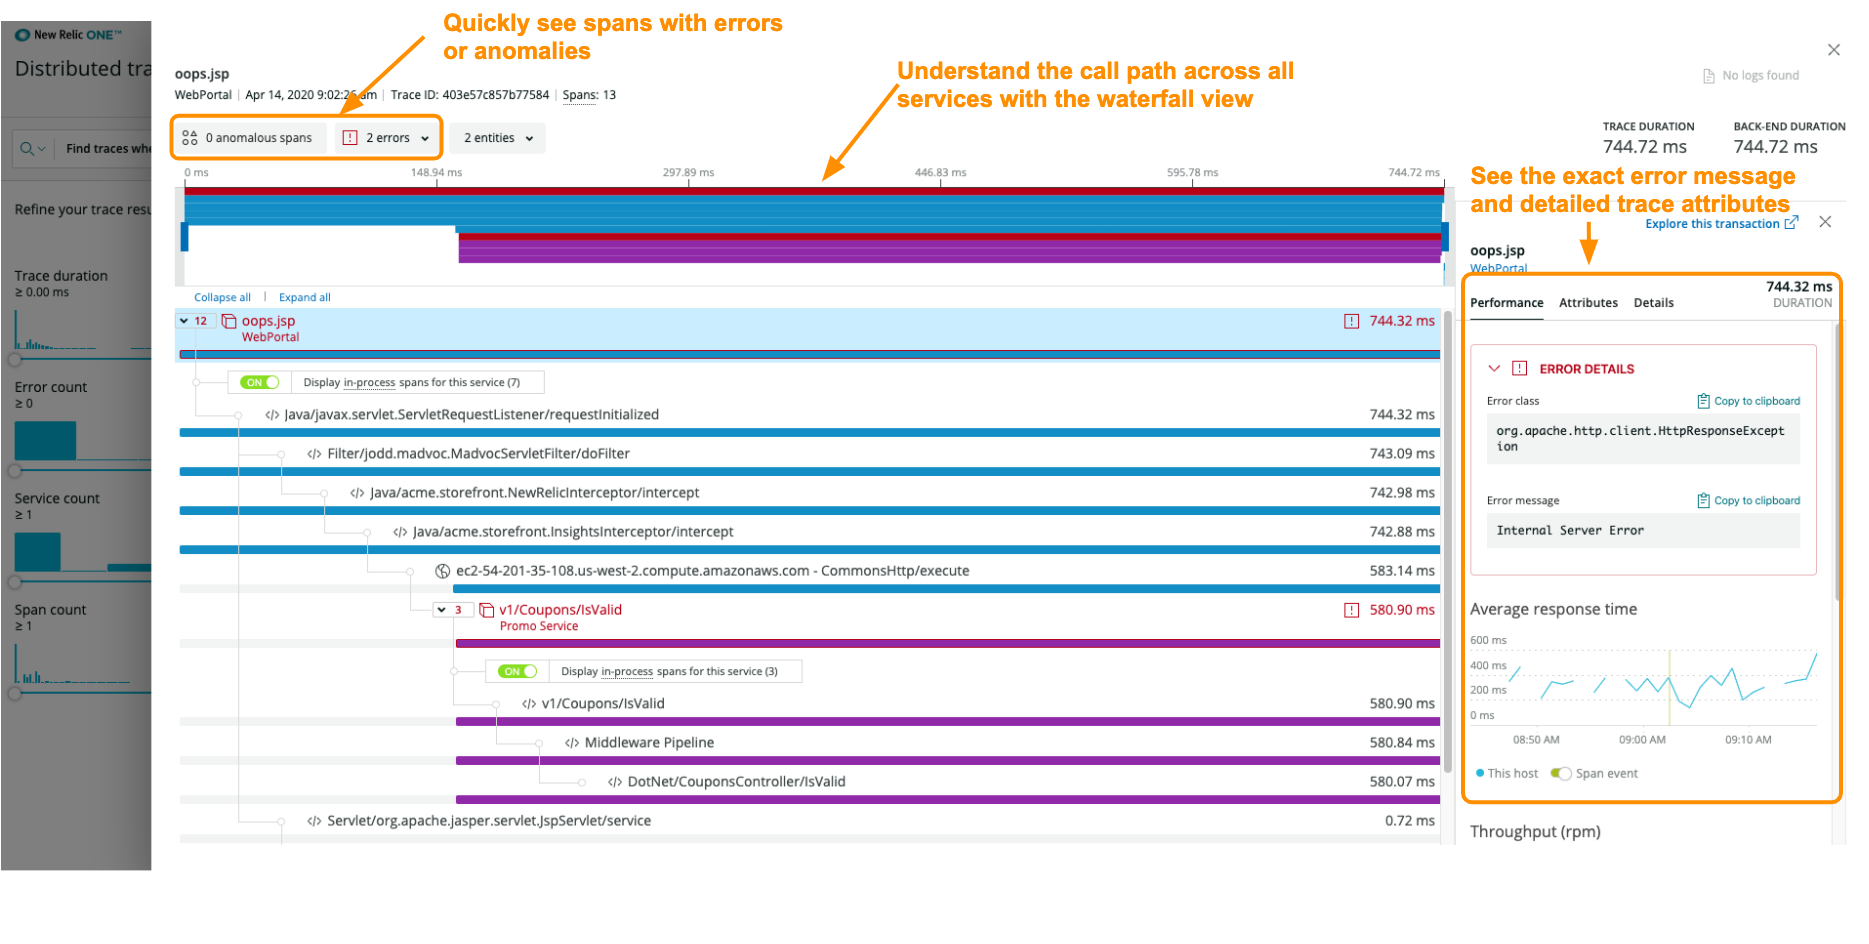The width and height of the screenshot is (1869, 944).
Task: Click the Error count slider handle
Action: [x=14, y=471]
